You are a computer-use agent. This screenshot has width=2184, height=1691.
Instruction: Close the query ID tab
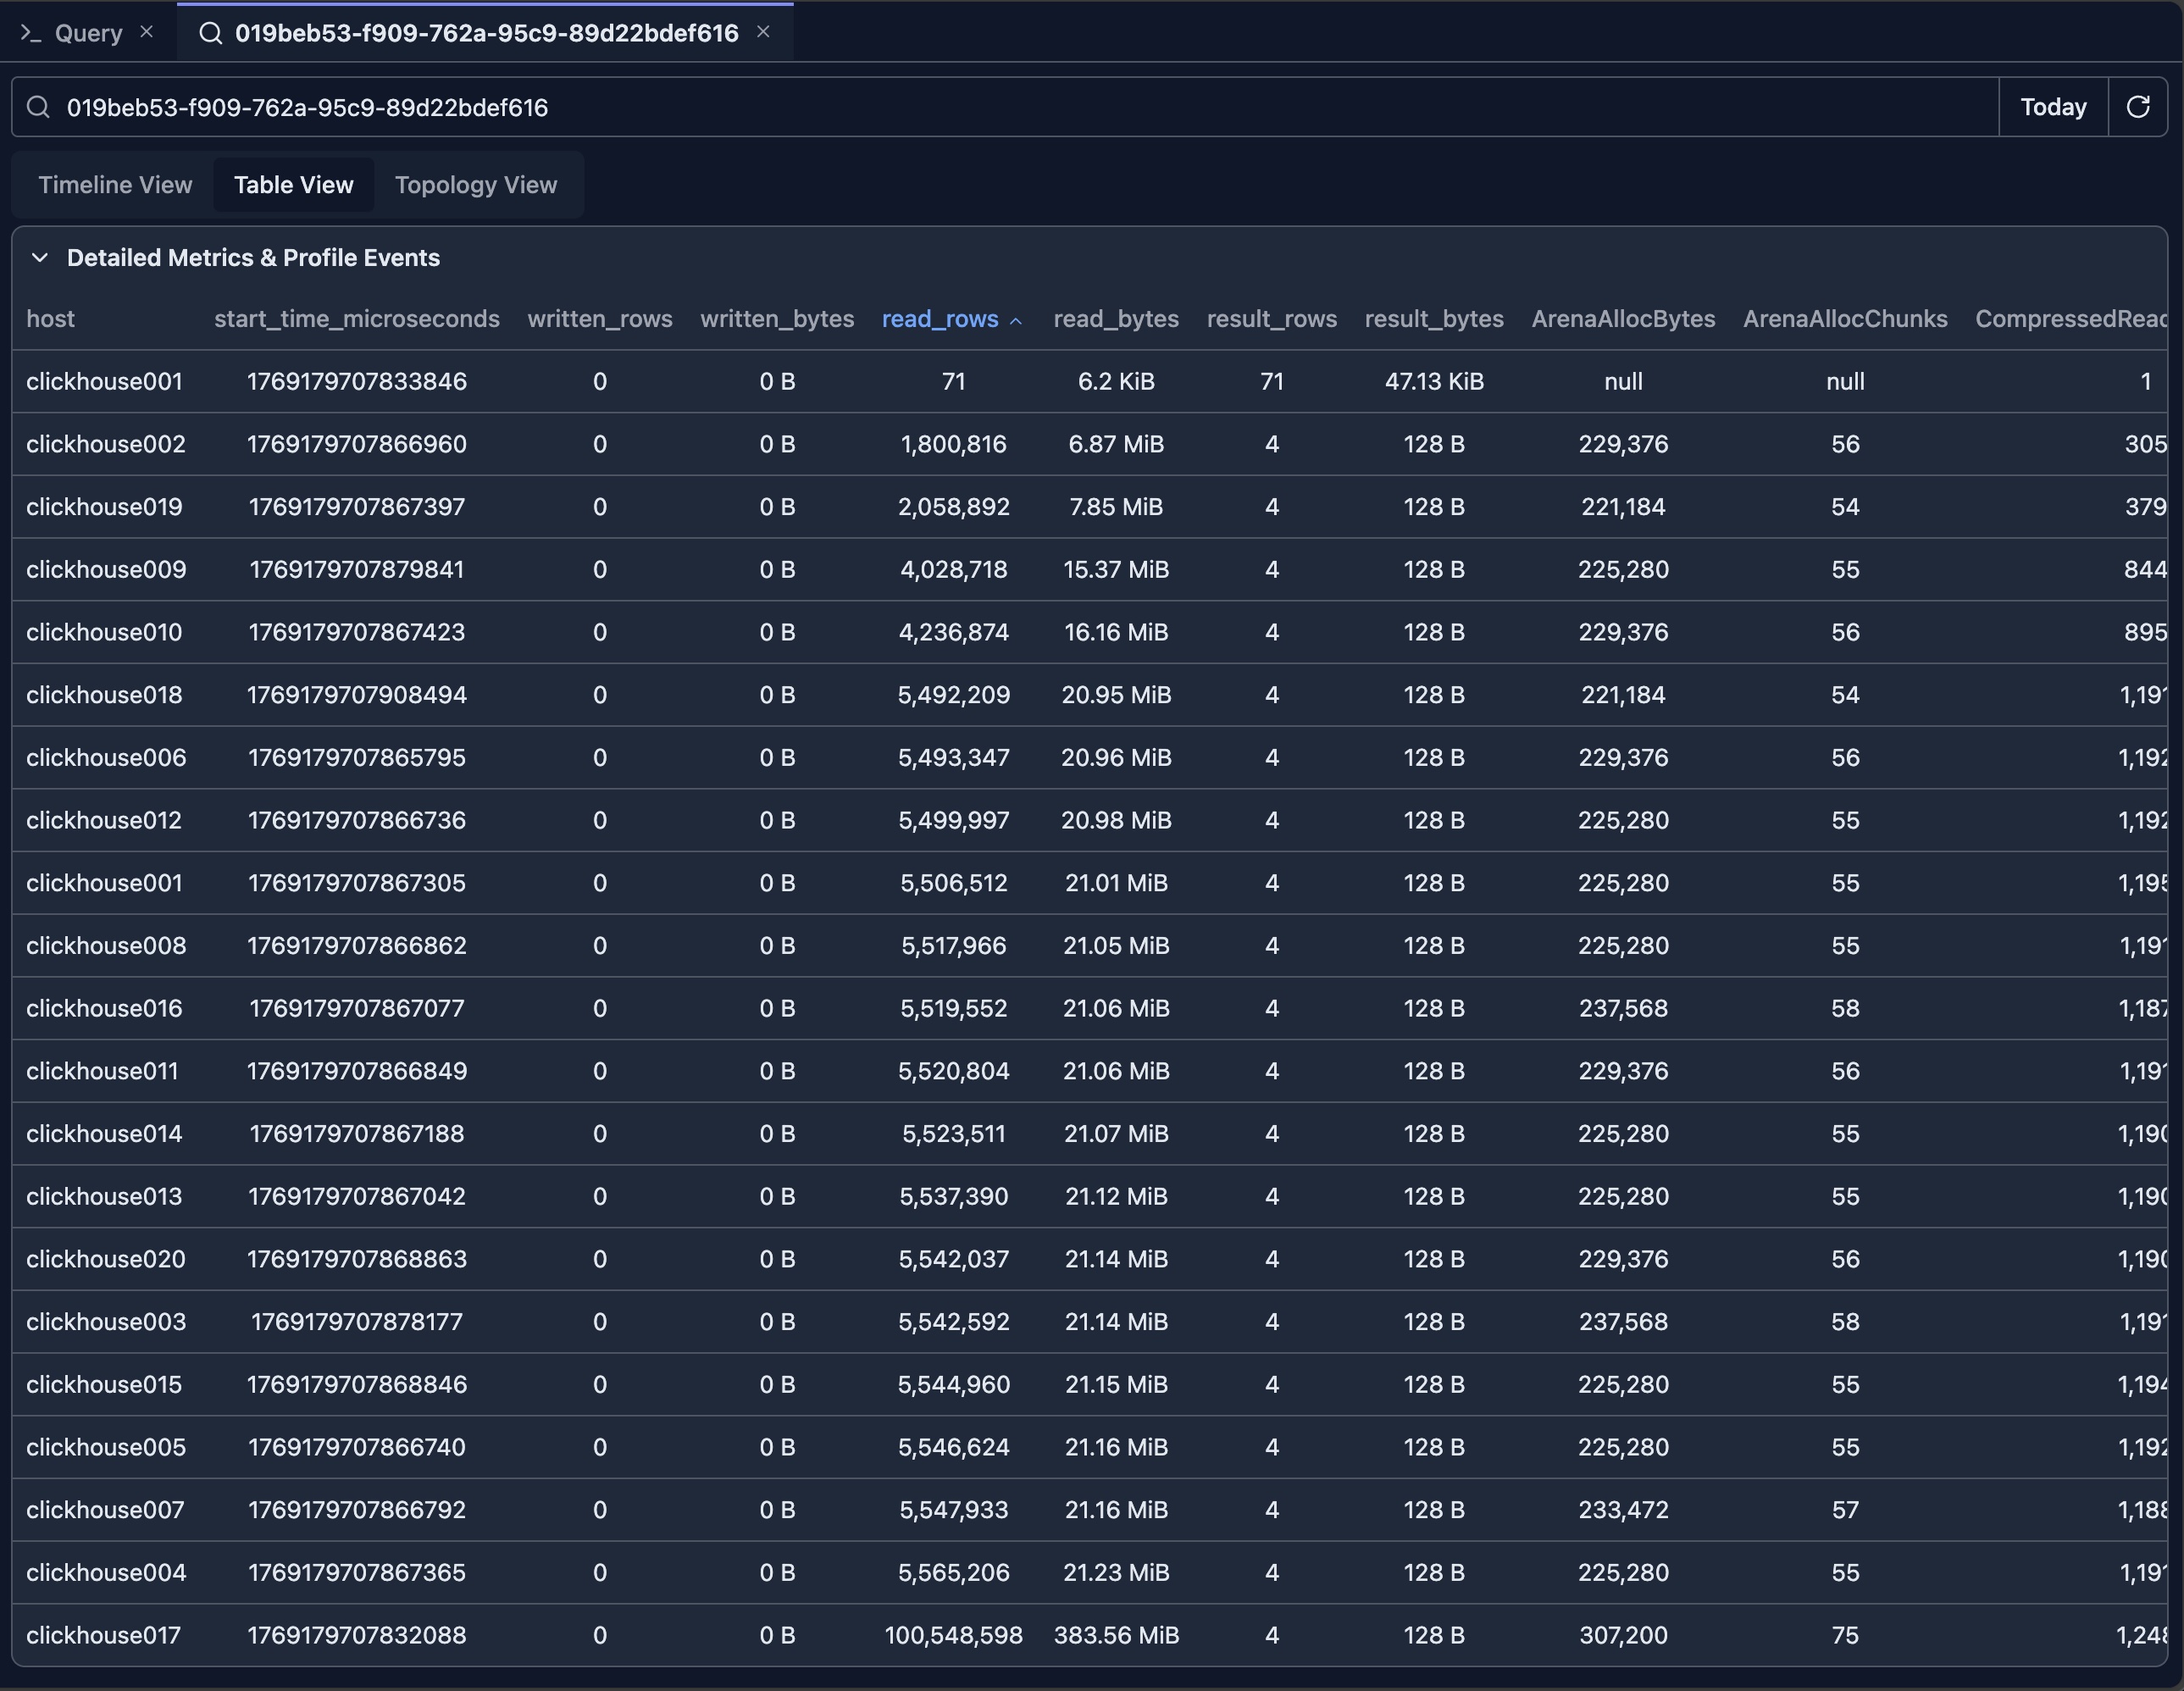click(765, 32)
